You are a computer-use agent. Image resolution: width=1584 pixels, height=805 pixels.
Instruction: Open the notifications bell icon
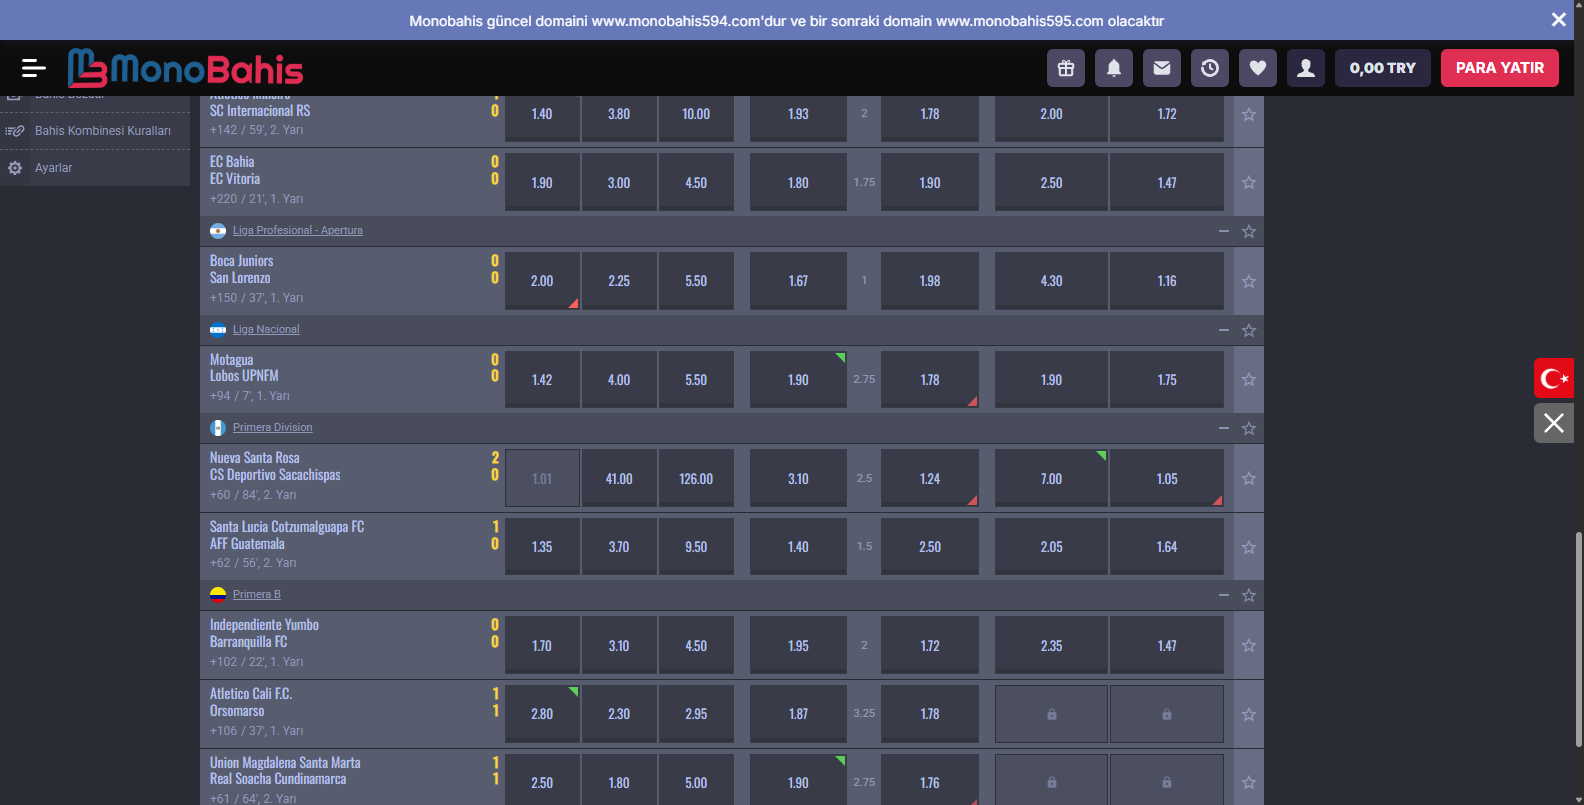click(x=1114, y=68)
